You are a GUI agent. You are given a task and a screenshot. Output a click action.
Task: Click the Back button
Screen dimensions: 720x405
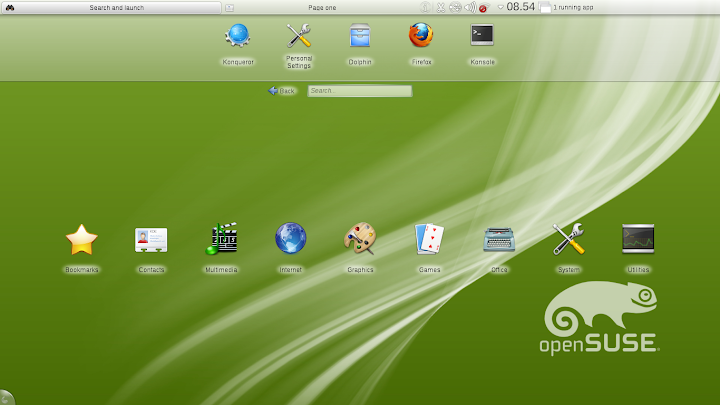point(281,91)
